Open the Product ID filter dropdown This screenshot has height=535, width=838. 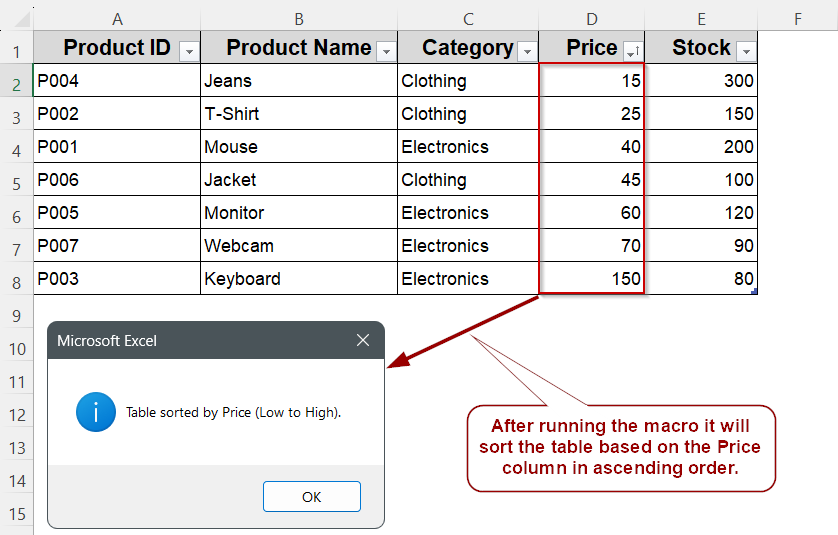(x=189, y=51)
